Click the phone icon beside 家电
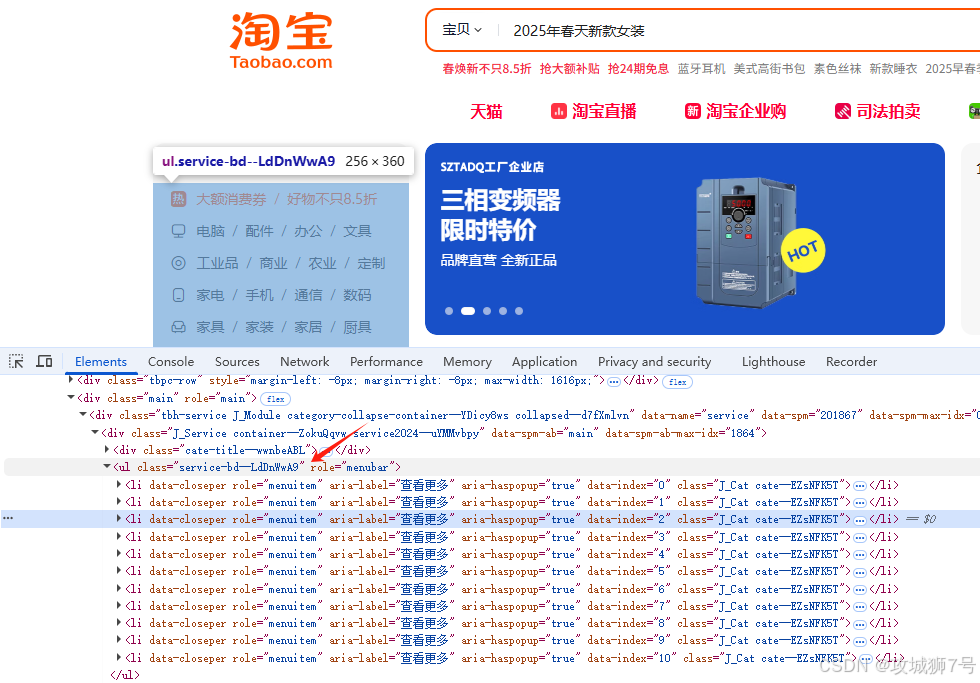Viewport: 980px width, 683px height. pos(179,295)
